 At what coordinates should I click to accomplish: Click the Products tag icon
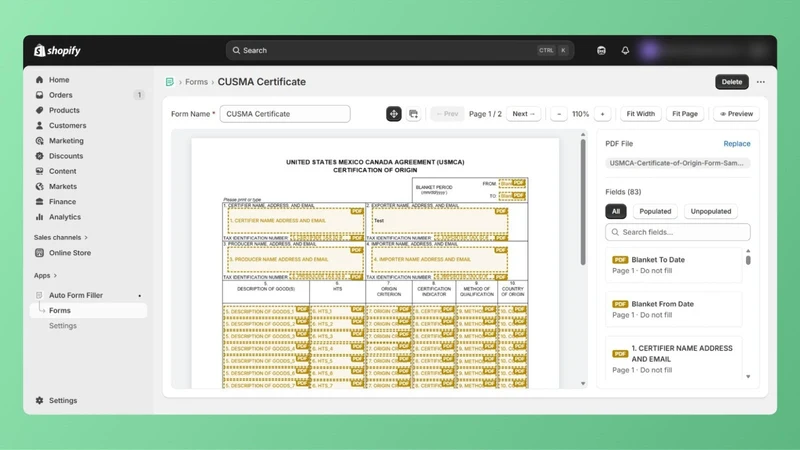click(39, 110)
